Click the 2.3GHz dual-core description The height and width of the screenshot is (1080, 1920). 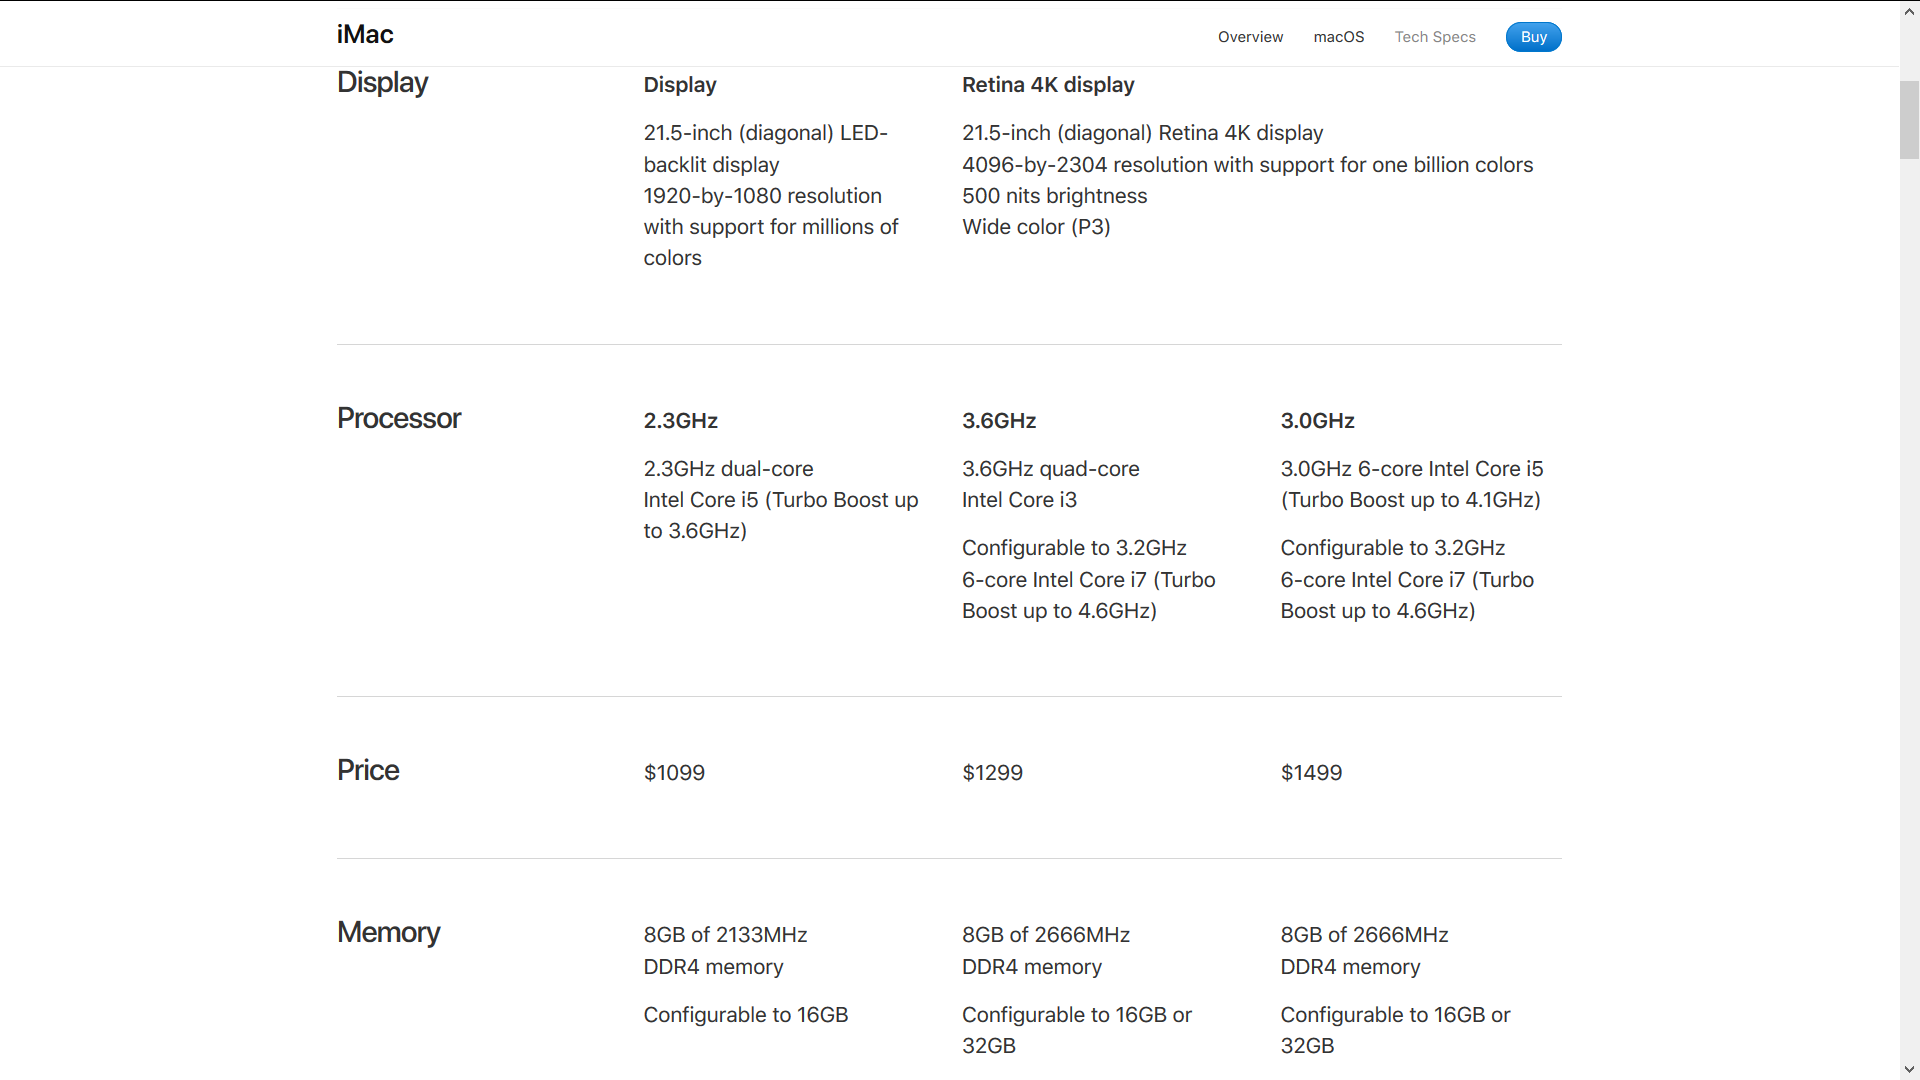[x=780, y=500]
